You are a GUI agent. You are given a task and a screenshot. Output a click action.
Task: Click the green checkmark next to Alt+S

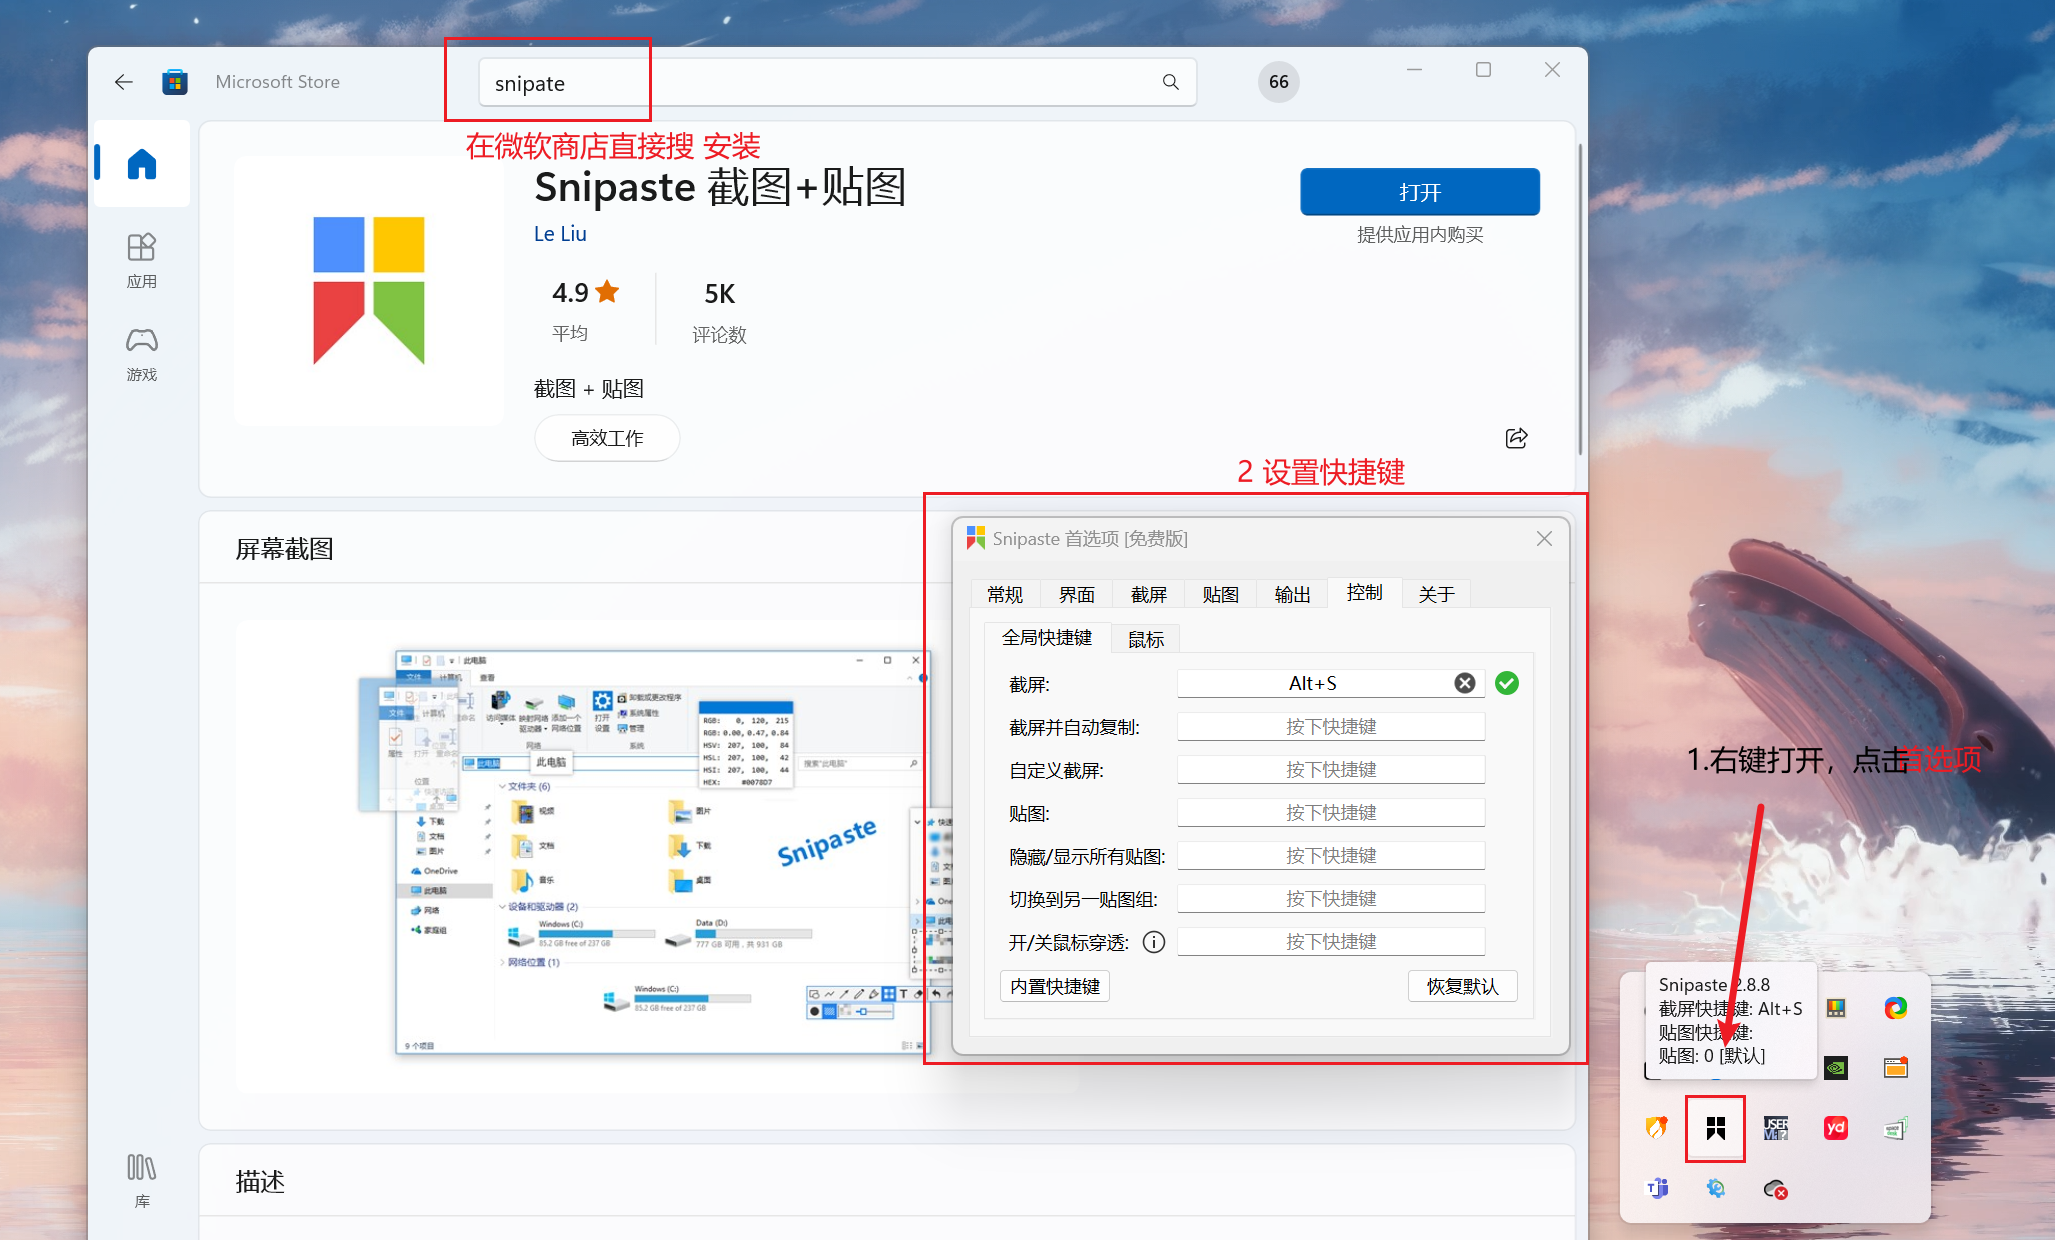[x=1506, y=683]
